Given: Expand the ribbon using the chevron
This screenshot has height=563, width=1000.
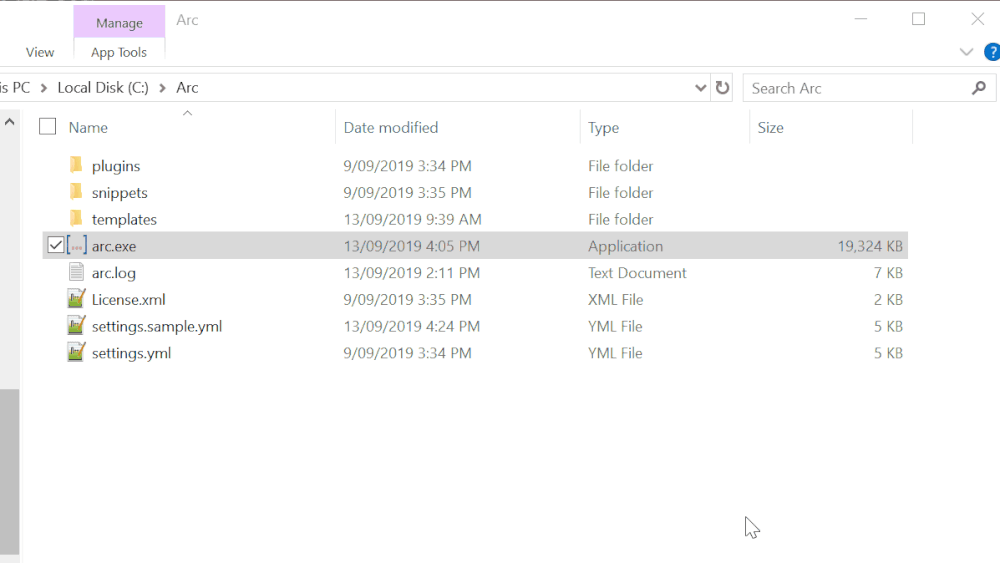Looking at the screenshot, I should [966, 52].
